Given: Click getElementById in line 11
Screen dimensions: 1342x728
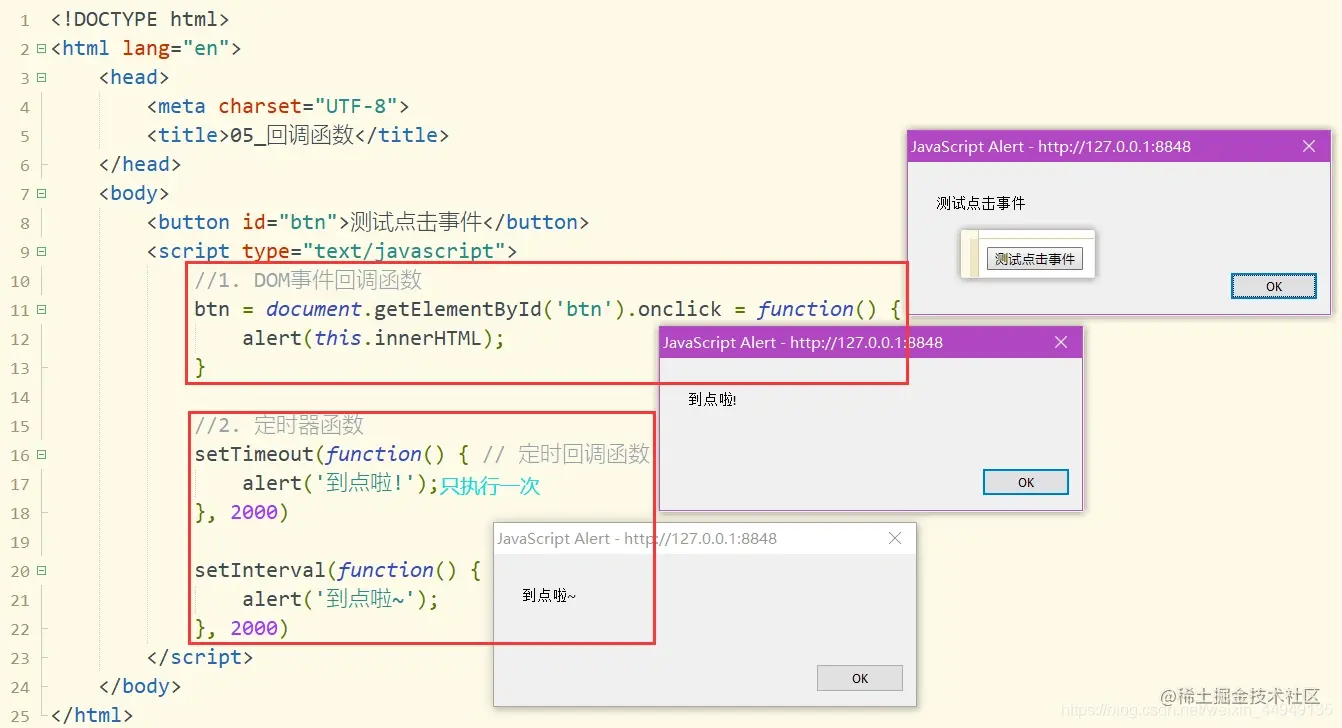Looking at the screenshot, I should point(459,309).
